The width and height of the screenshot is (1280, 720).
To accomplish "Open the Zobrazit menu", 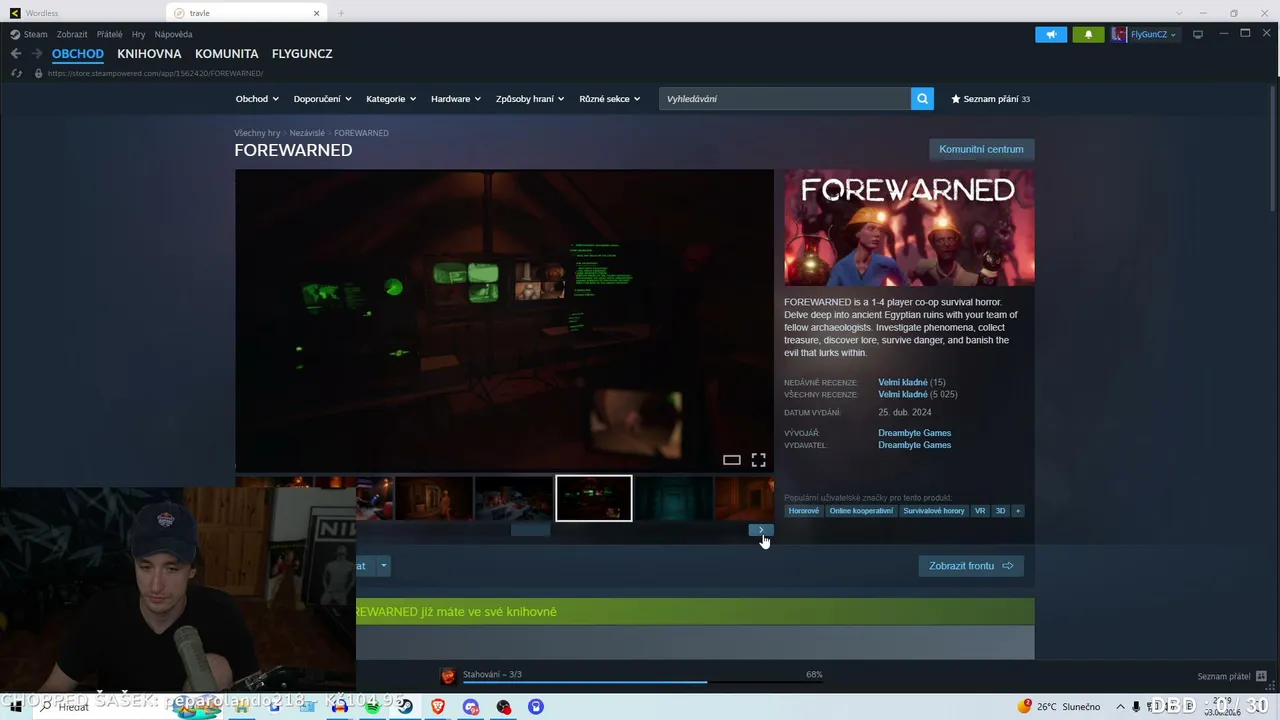I will (x=72, y=34).
